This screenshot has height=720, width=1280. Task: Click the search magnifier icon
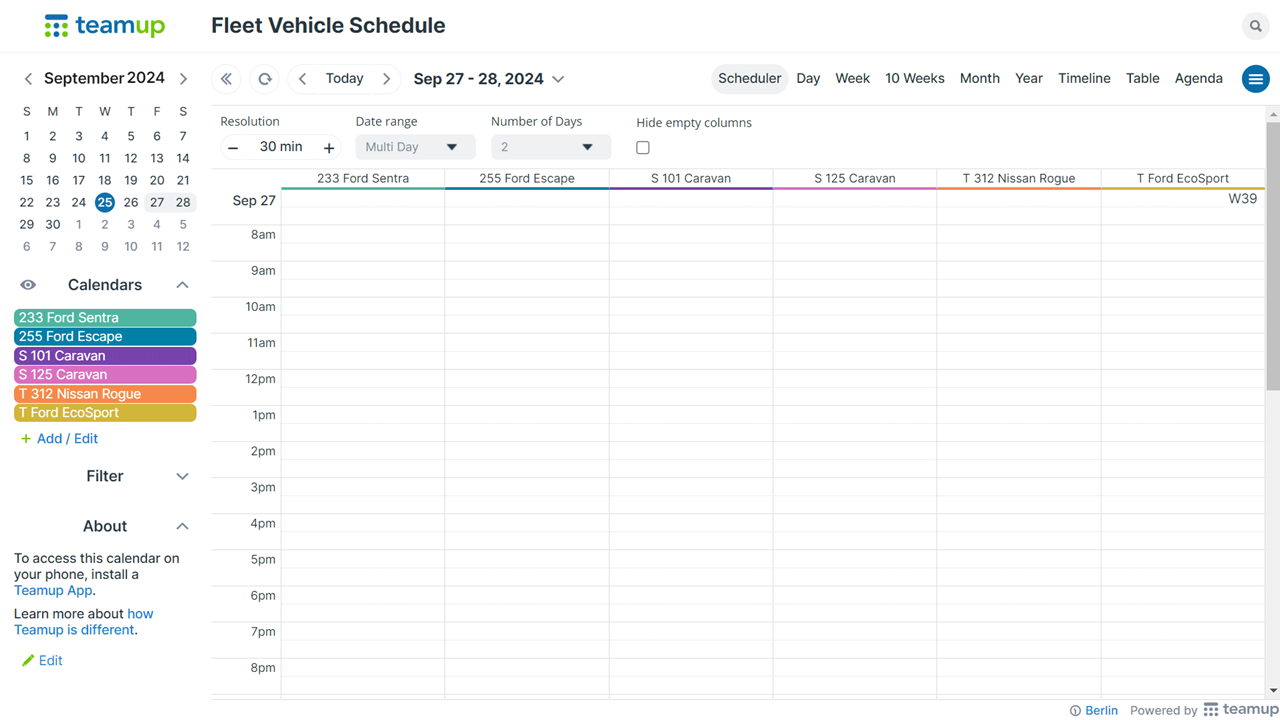coord(1255,26)
